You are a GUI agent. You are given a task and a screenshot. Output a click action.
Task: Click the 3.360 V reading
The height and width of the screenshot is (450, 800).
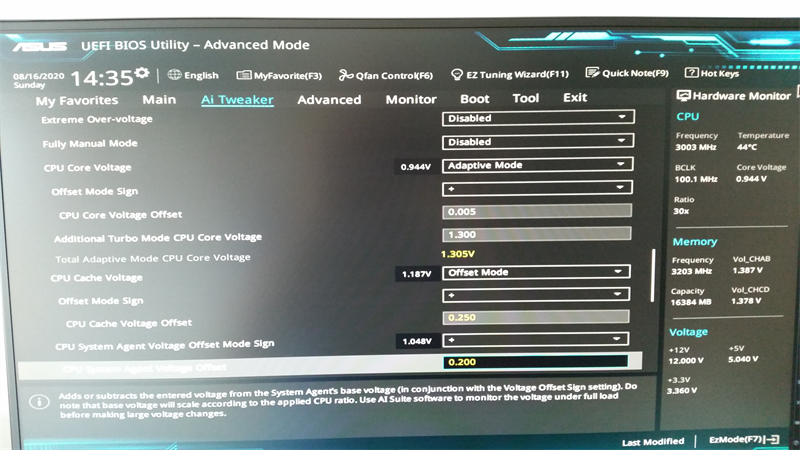(x=682, y=391)
